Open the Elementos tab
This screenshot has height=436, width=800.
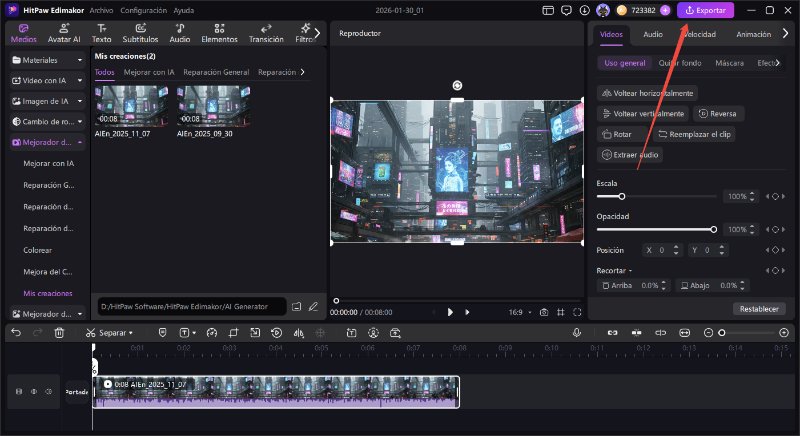(219, 33)
